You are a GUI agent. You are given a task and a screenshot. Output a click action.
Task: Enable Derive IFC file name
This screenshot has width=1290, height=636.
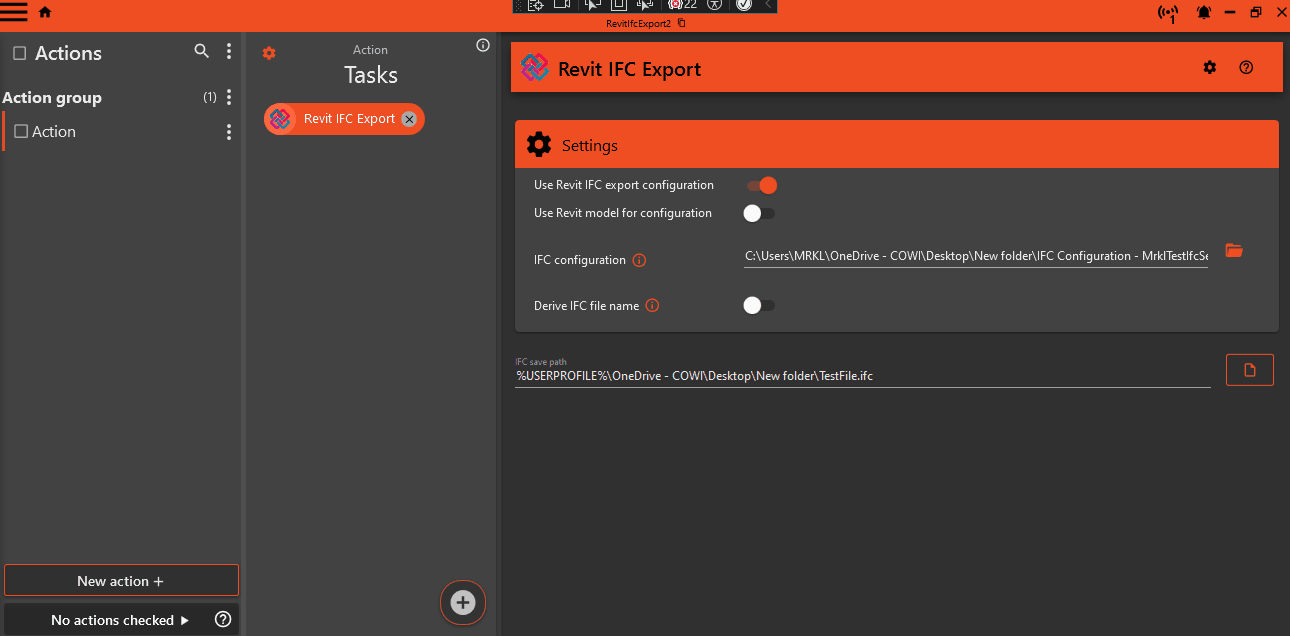759,305
